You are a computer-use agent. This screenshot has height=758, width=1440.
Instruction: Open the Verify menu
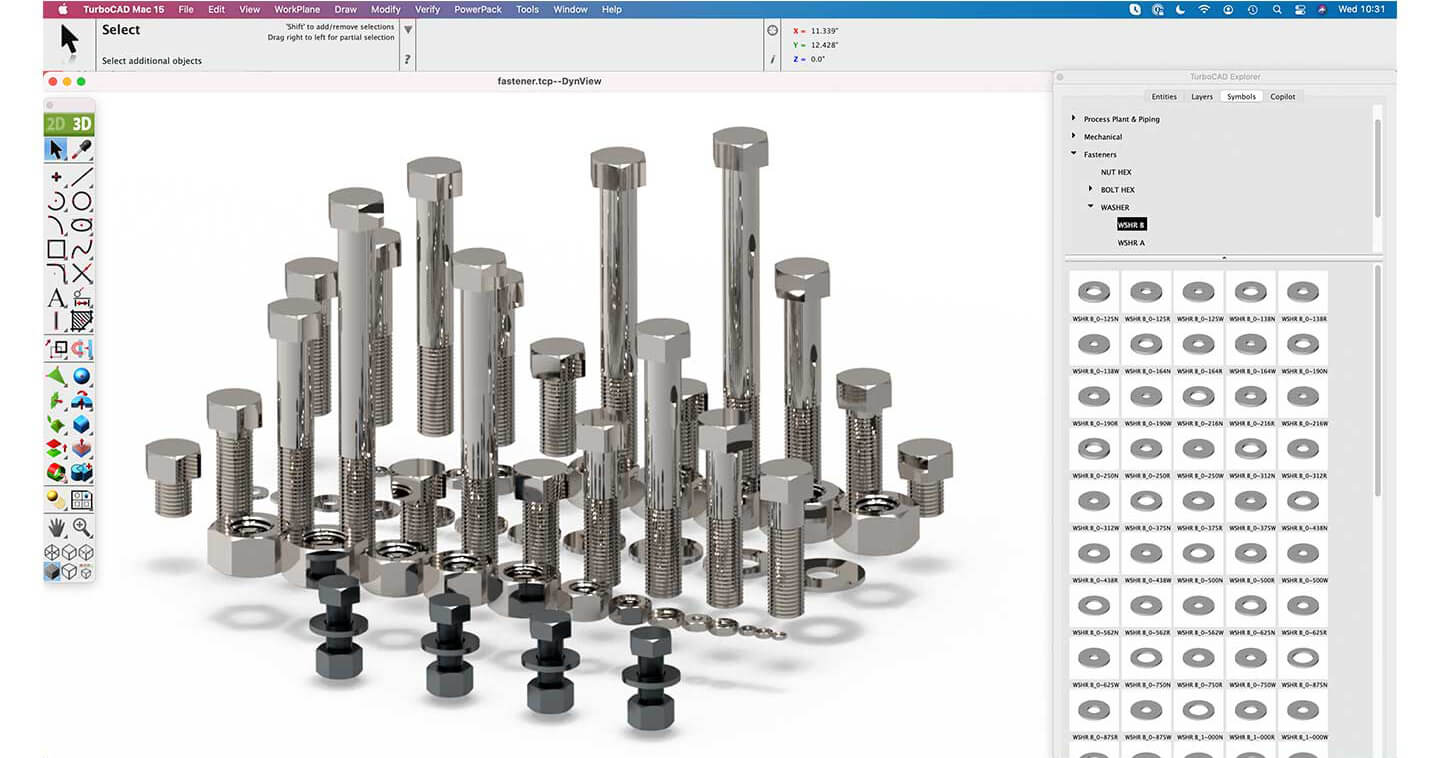(x=427, y=9)
